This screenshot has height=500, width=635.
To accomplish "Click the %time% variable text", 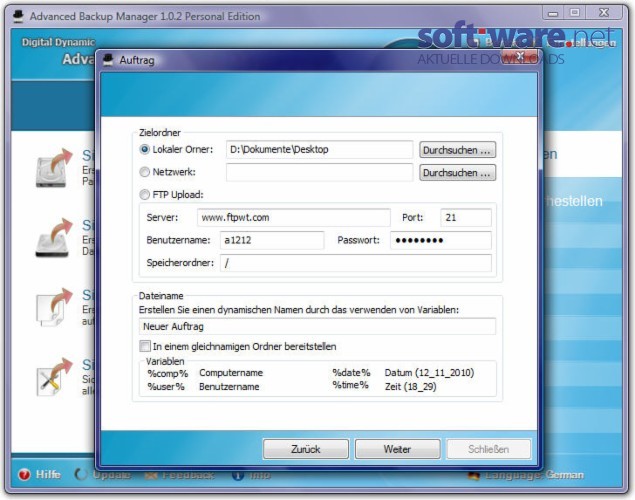I will [350, 385].
